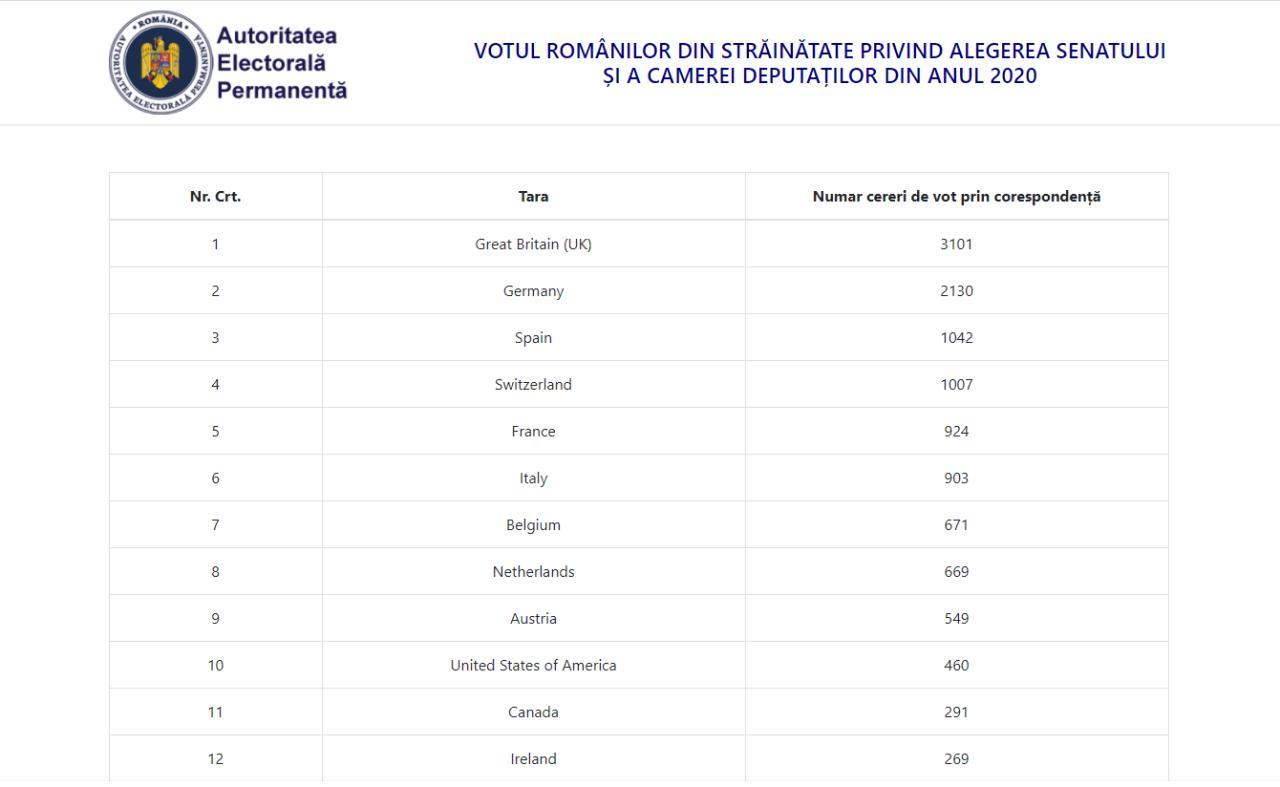Click the United States of America cell
The image size is (1280, 787).
pyautogui.click(x=534, y=665)
